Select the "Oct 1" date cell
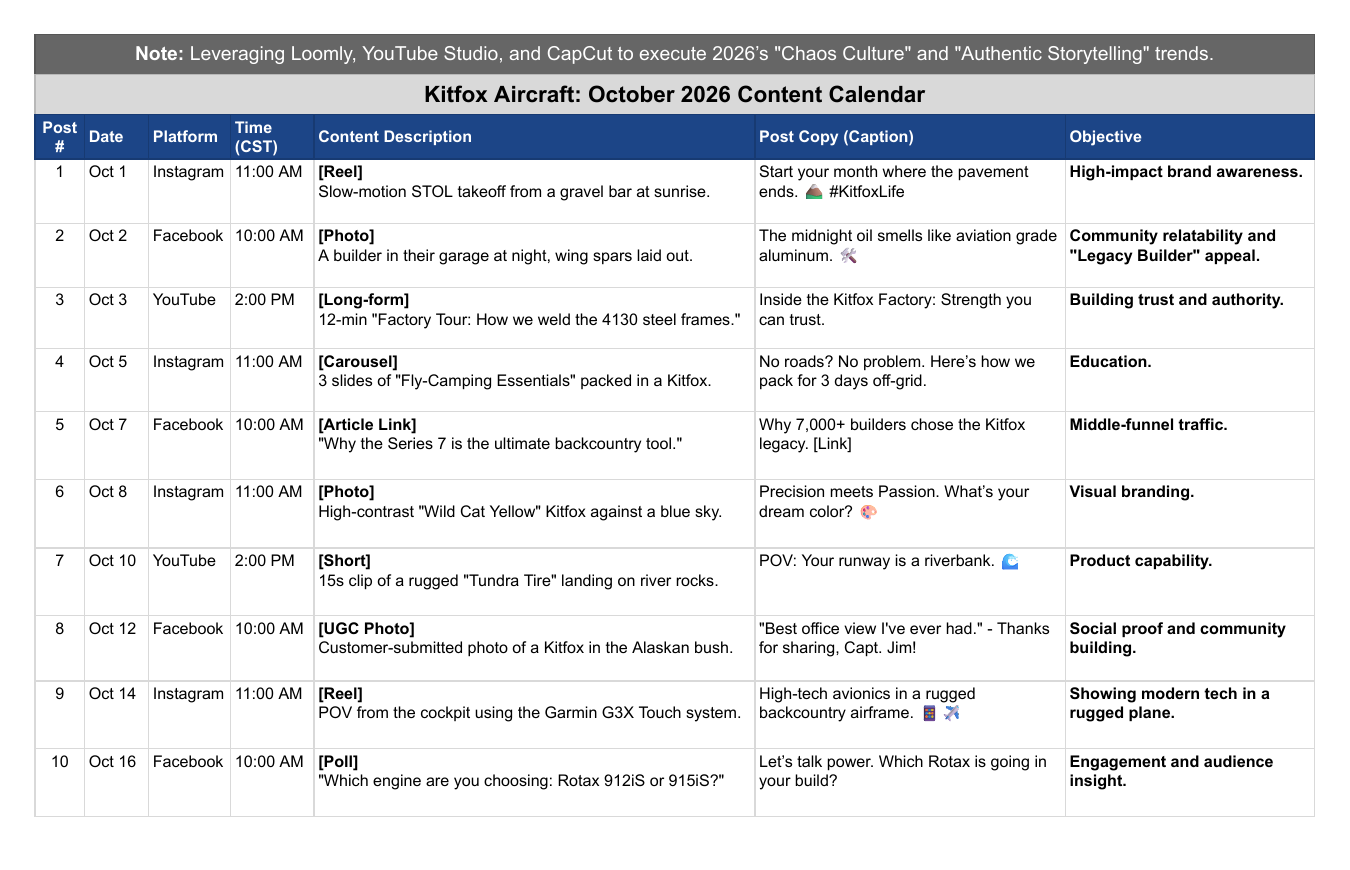The image size is (1350, 870). pyautogui.click(x=116, y=191)
